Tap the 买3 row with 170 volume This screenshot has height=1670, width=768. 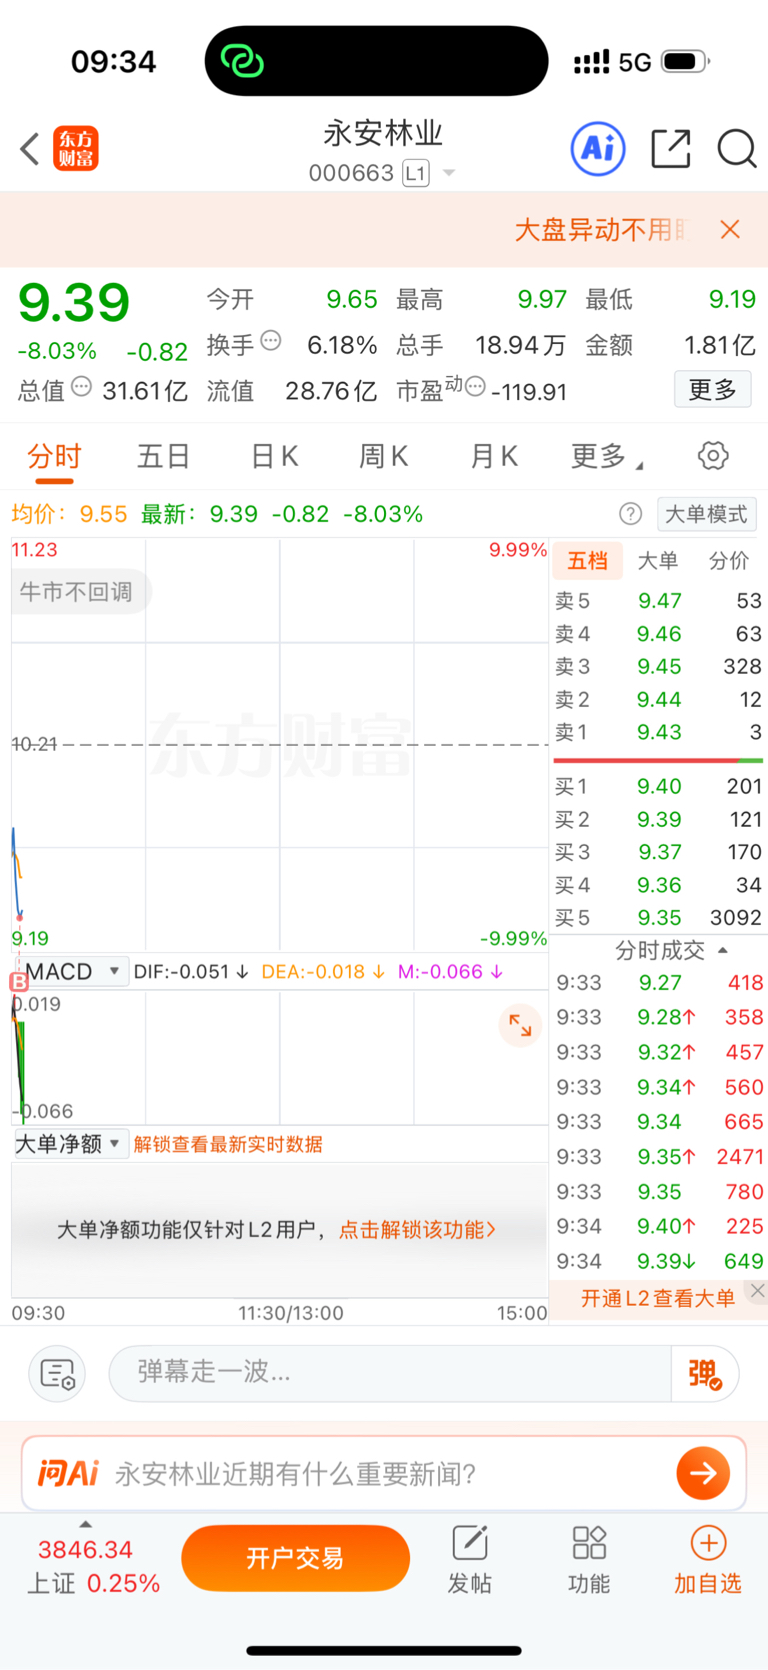pos(659,852)
